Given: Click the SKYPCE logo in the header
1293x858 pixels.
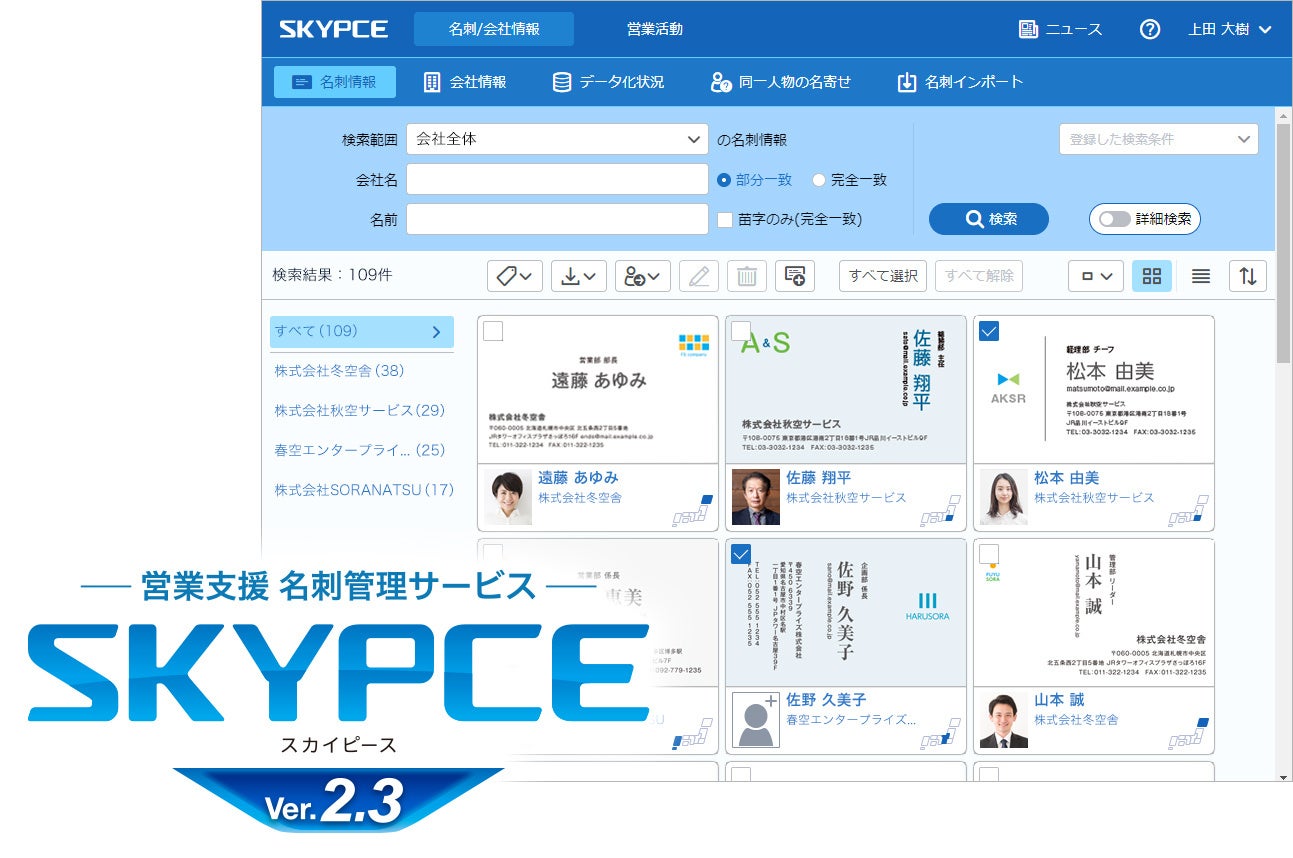Looking at the screenshot, I should 333,29.
